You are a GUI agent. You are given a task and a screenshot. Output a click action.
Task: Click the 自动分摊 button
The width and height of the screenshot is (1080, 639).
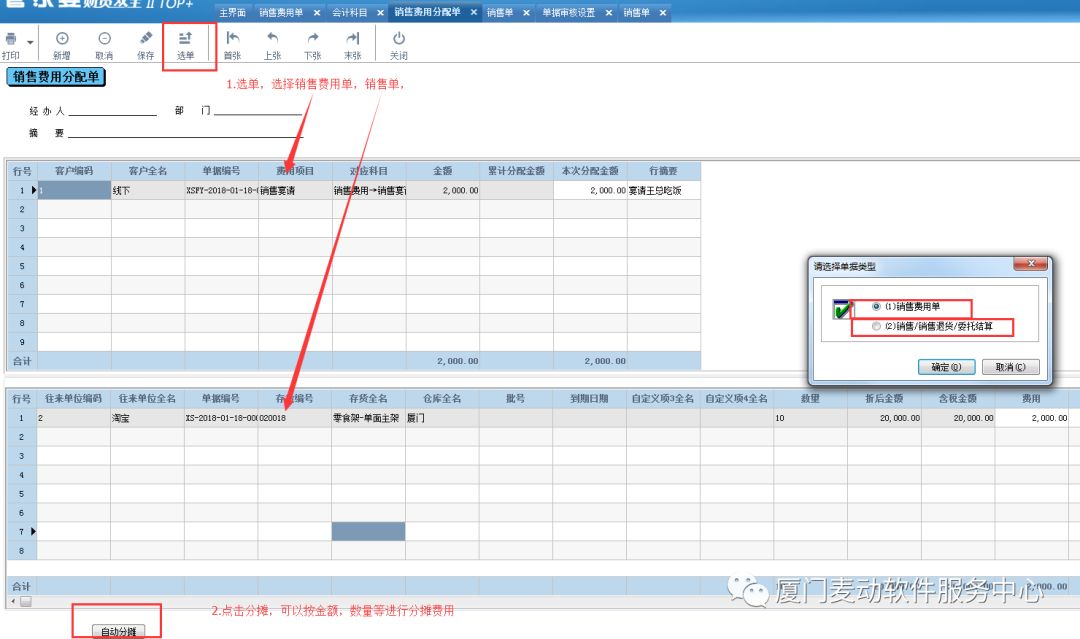tap(118, 632)
